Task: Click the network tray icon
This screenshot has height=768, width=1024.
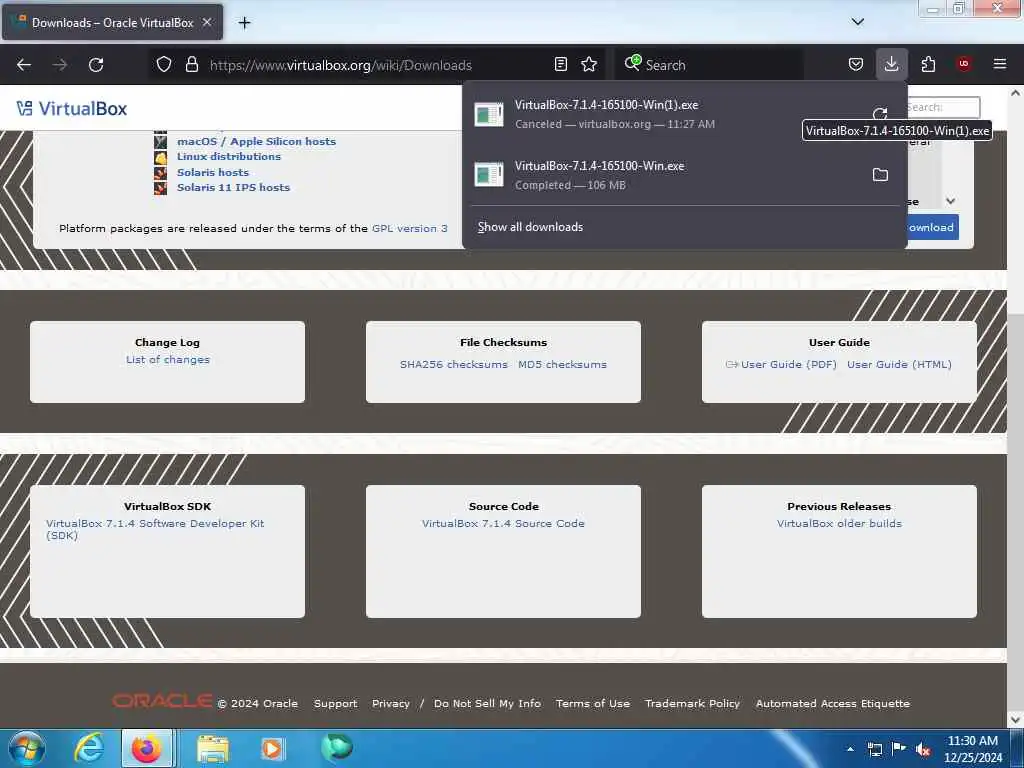Action: tap(874, 749)
